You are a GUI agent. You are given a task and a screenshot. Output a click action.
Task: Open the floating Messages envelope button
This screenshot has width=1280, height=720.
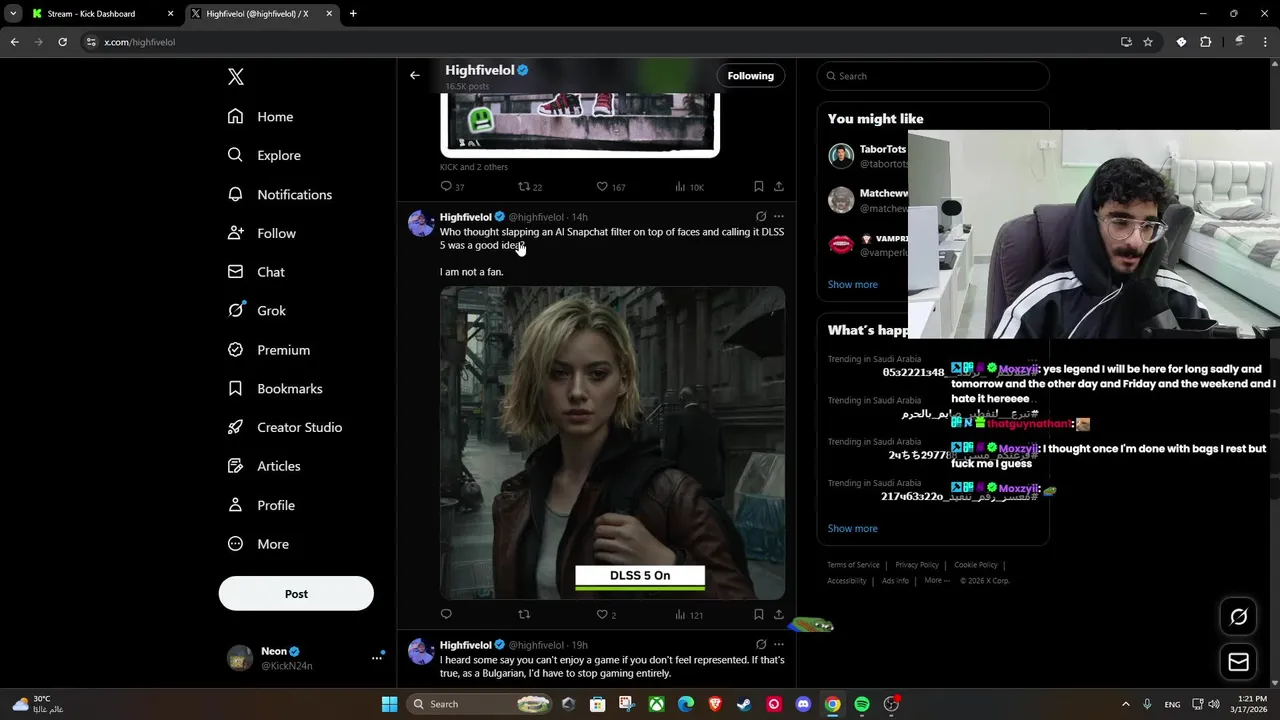1239,662
